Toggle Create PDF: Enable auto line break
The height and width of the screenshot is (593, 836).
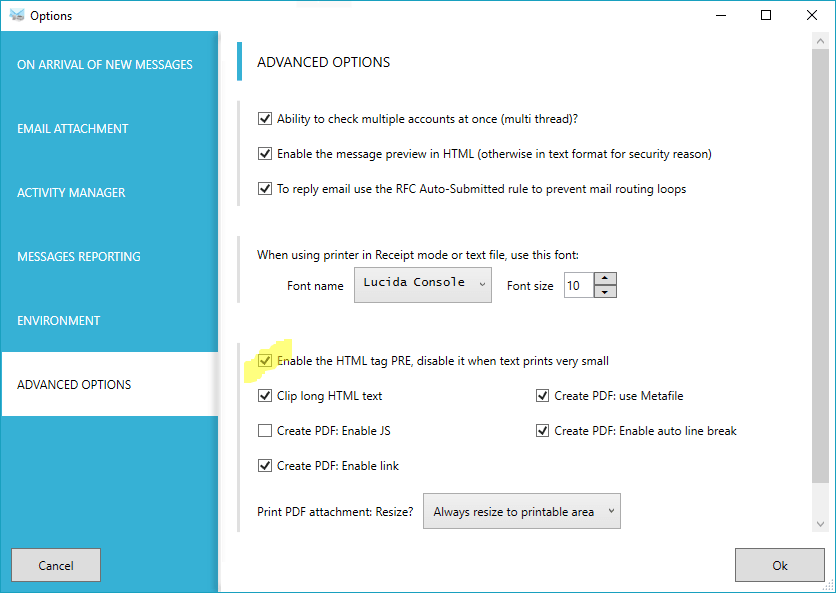(542, 430)
